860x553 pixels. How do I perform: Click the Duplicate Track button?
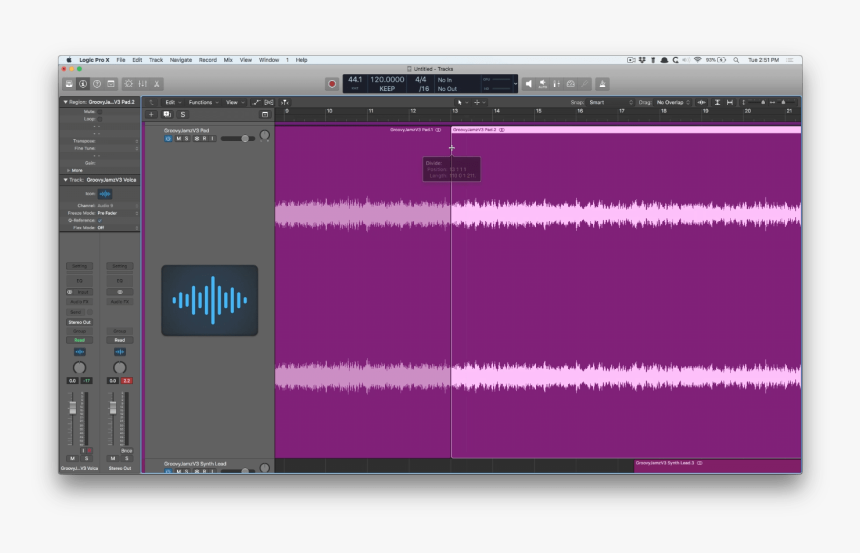point(167,114)
